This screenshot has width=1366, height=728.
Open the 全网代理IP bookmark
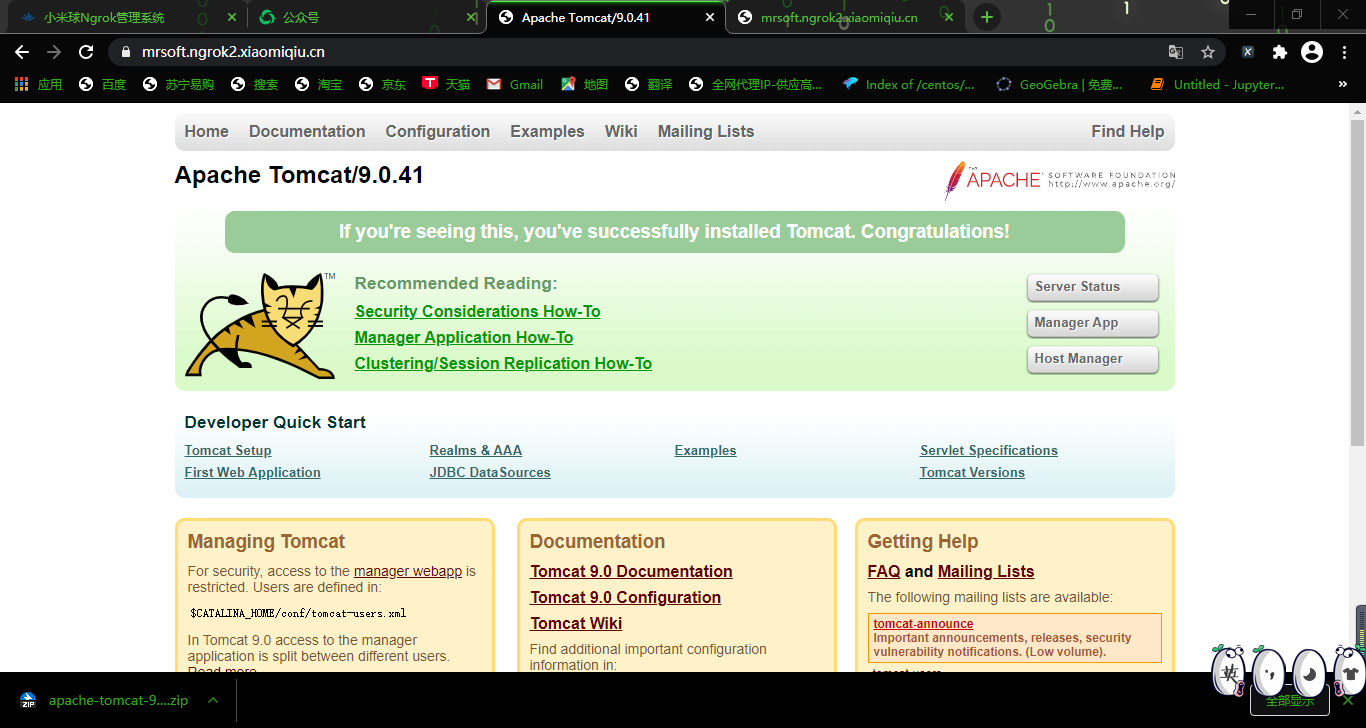pos(755,85)
